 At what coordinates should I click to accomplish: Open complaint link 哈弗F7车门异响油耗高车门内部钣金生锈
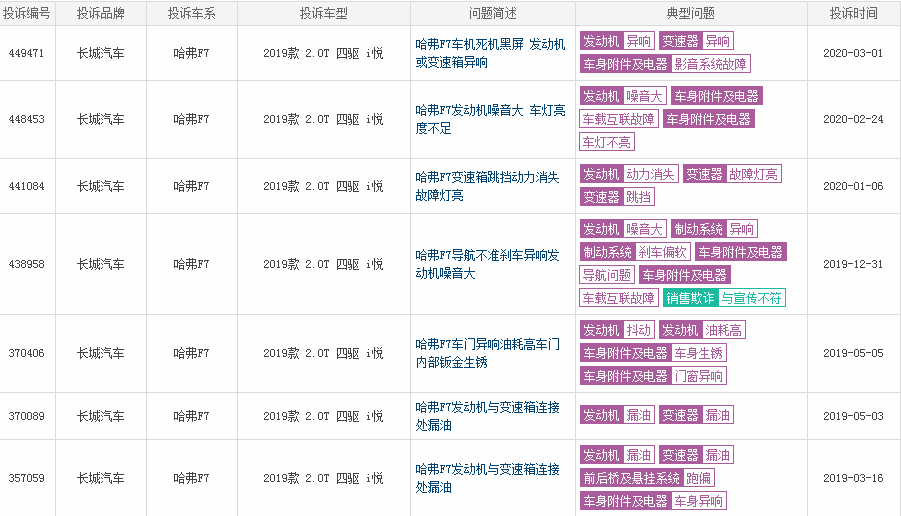click(x=487, y=353)
